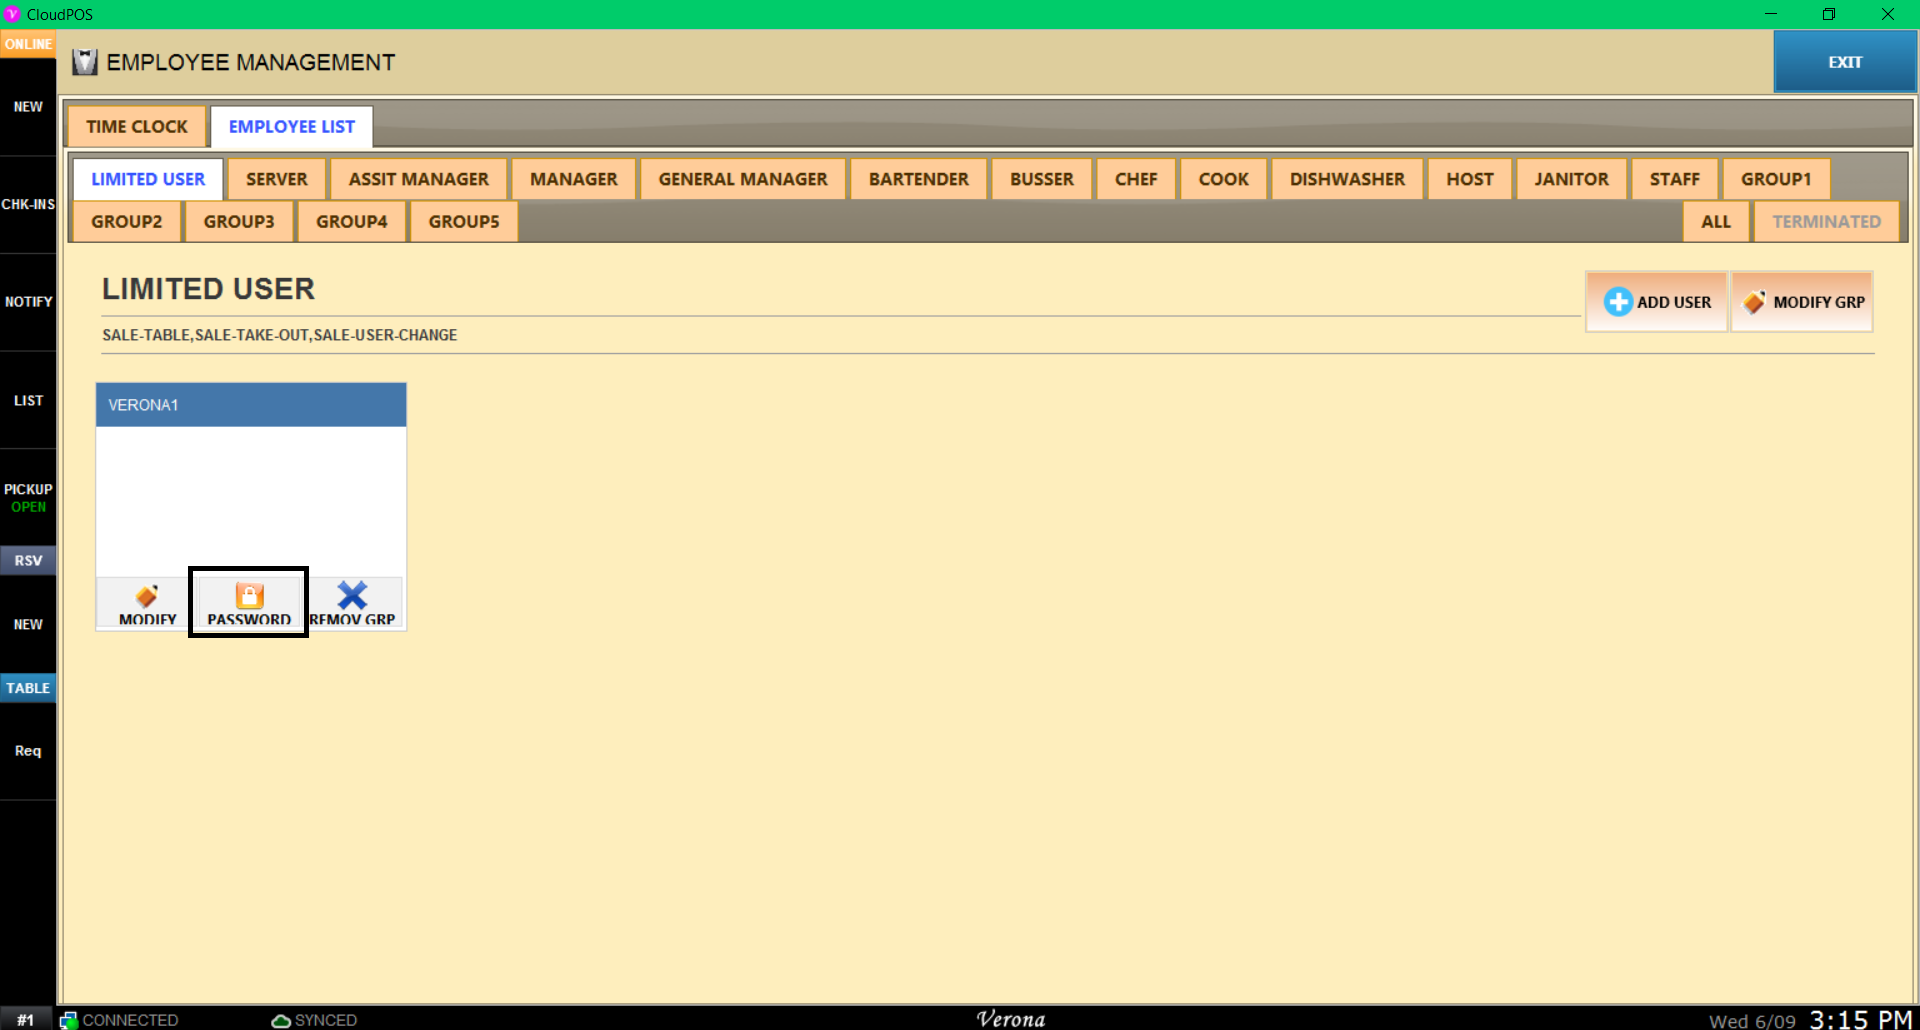Click the REMOV GRP blue X icon

(x=352, y=596)
